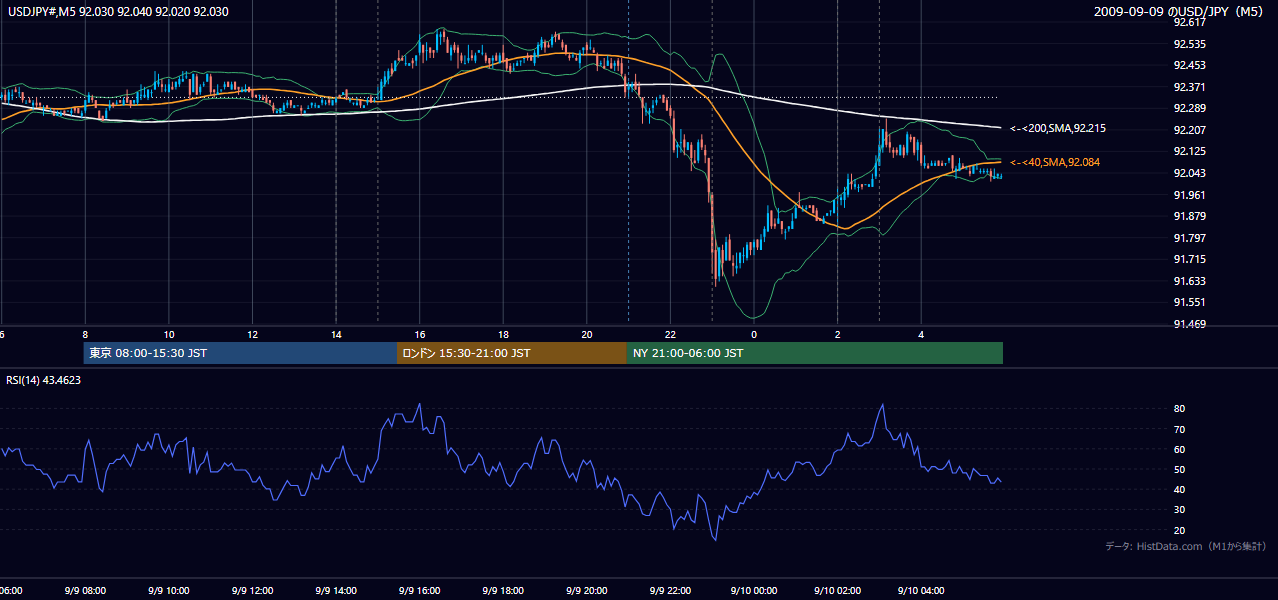
Task: Click price level 91.551 on price axis
Action: [x=1189, y=302]
